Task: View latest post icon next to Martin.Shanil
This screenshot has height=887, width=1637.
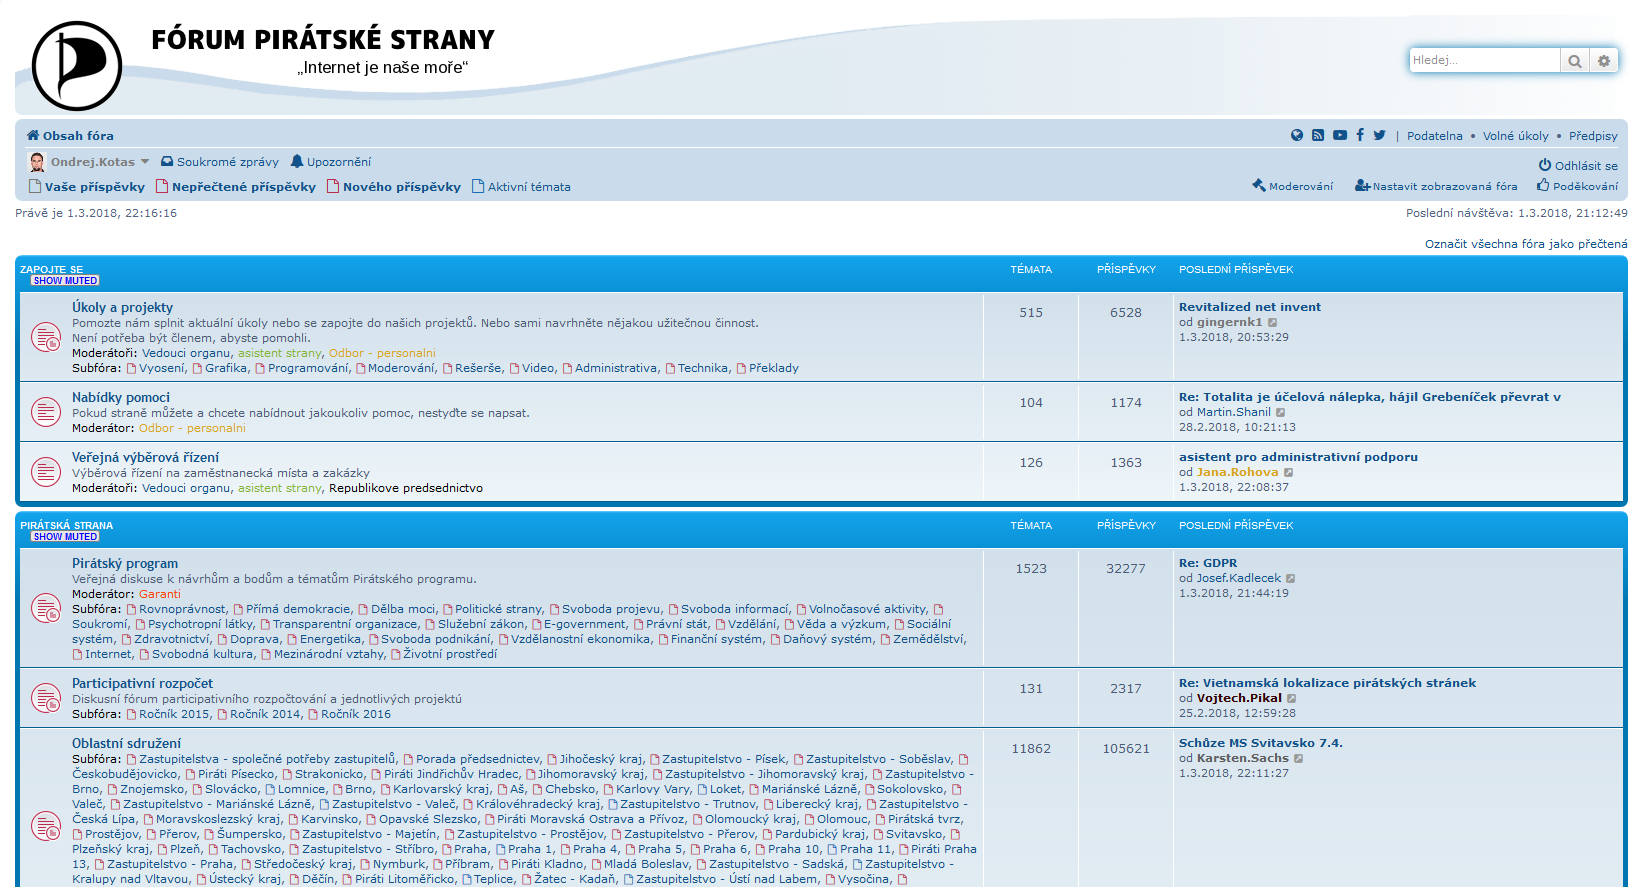Action: [x=1280, y=413]
